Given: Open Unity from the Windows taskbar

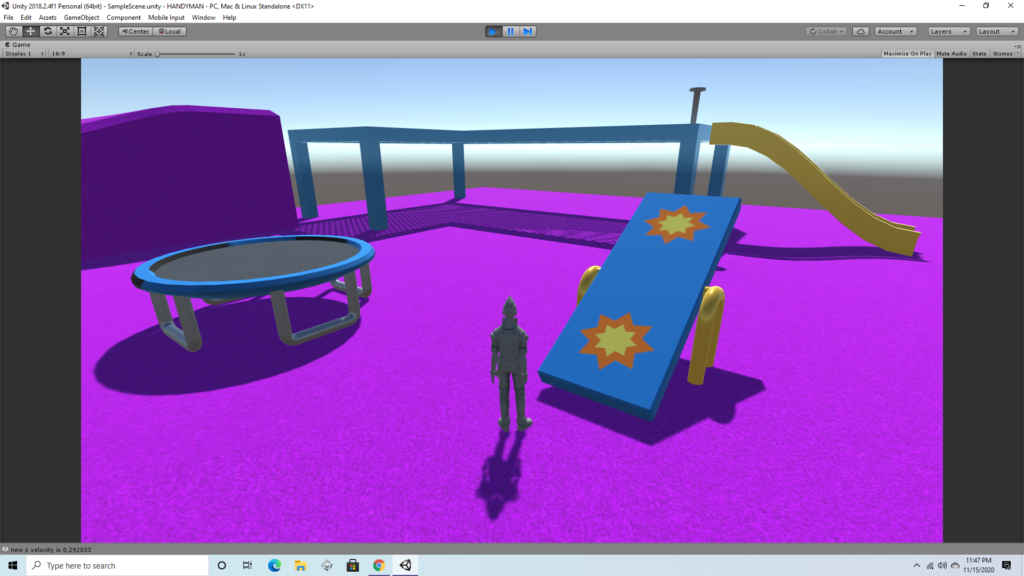Looking at the screenshot, I should [x=405, y=565].
